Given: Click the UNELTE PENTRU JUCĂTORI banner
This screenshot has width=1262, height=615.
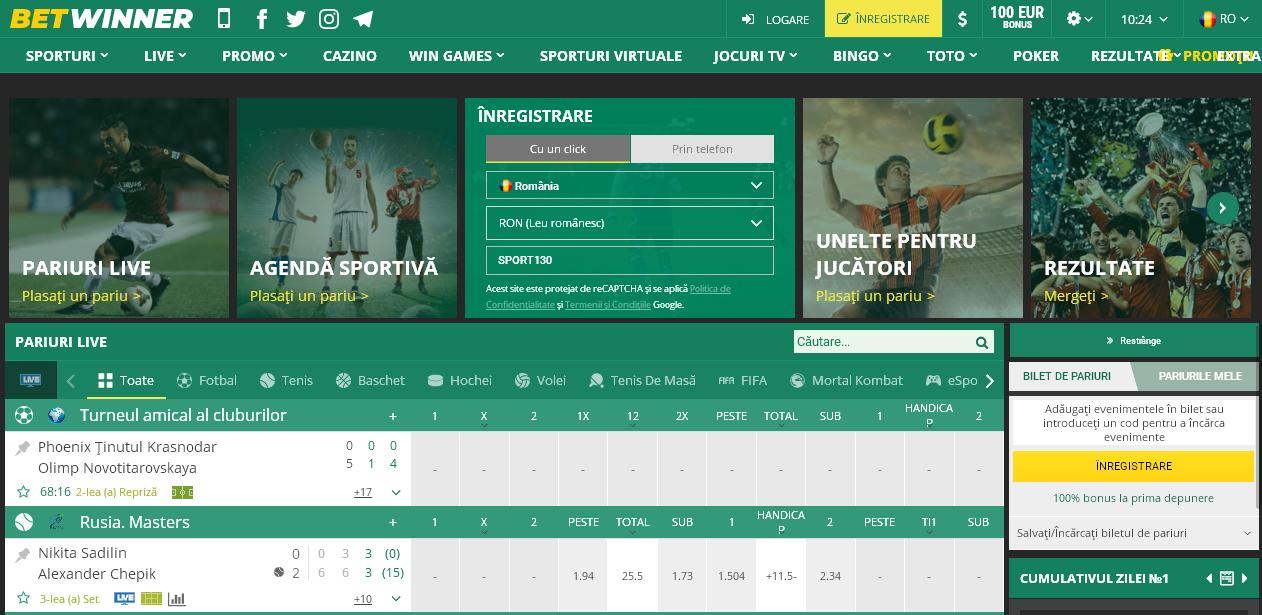Looking at the screenshot, I should coord(913,208).
